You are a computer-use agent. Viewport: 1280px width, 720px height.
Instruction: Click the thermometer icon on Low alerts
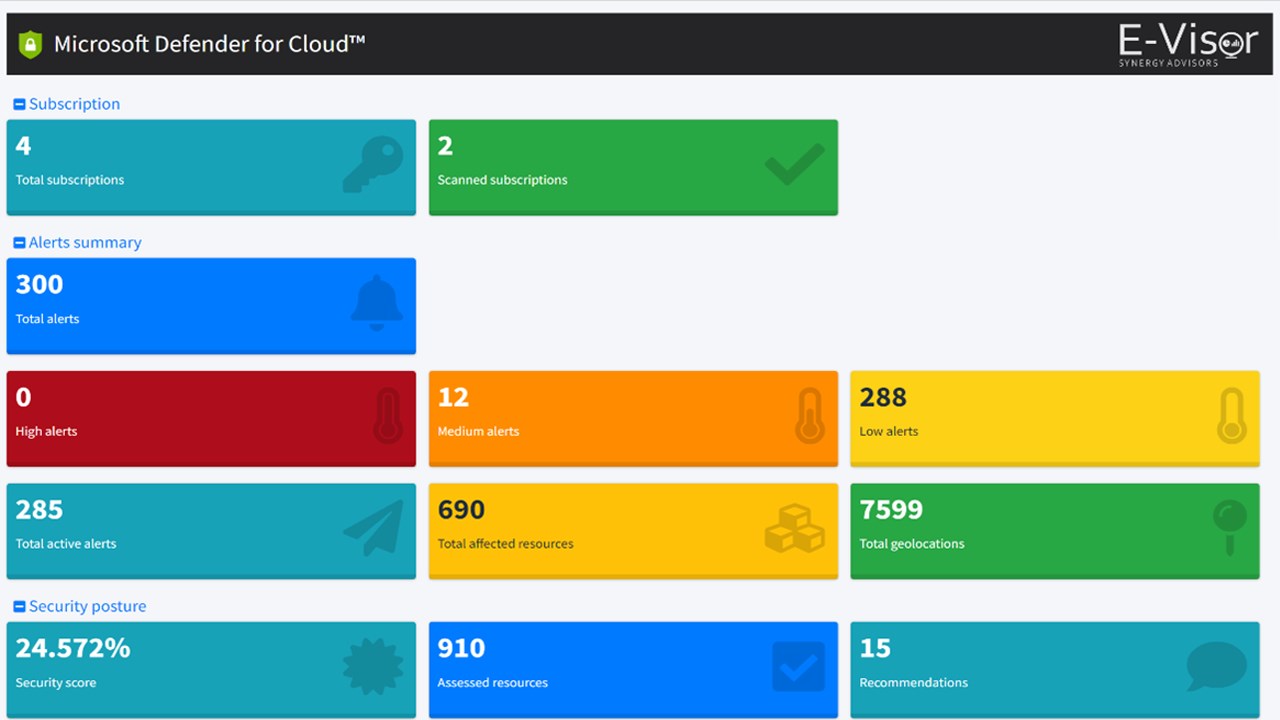(x=1232, y=416)
